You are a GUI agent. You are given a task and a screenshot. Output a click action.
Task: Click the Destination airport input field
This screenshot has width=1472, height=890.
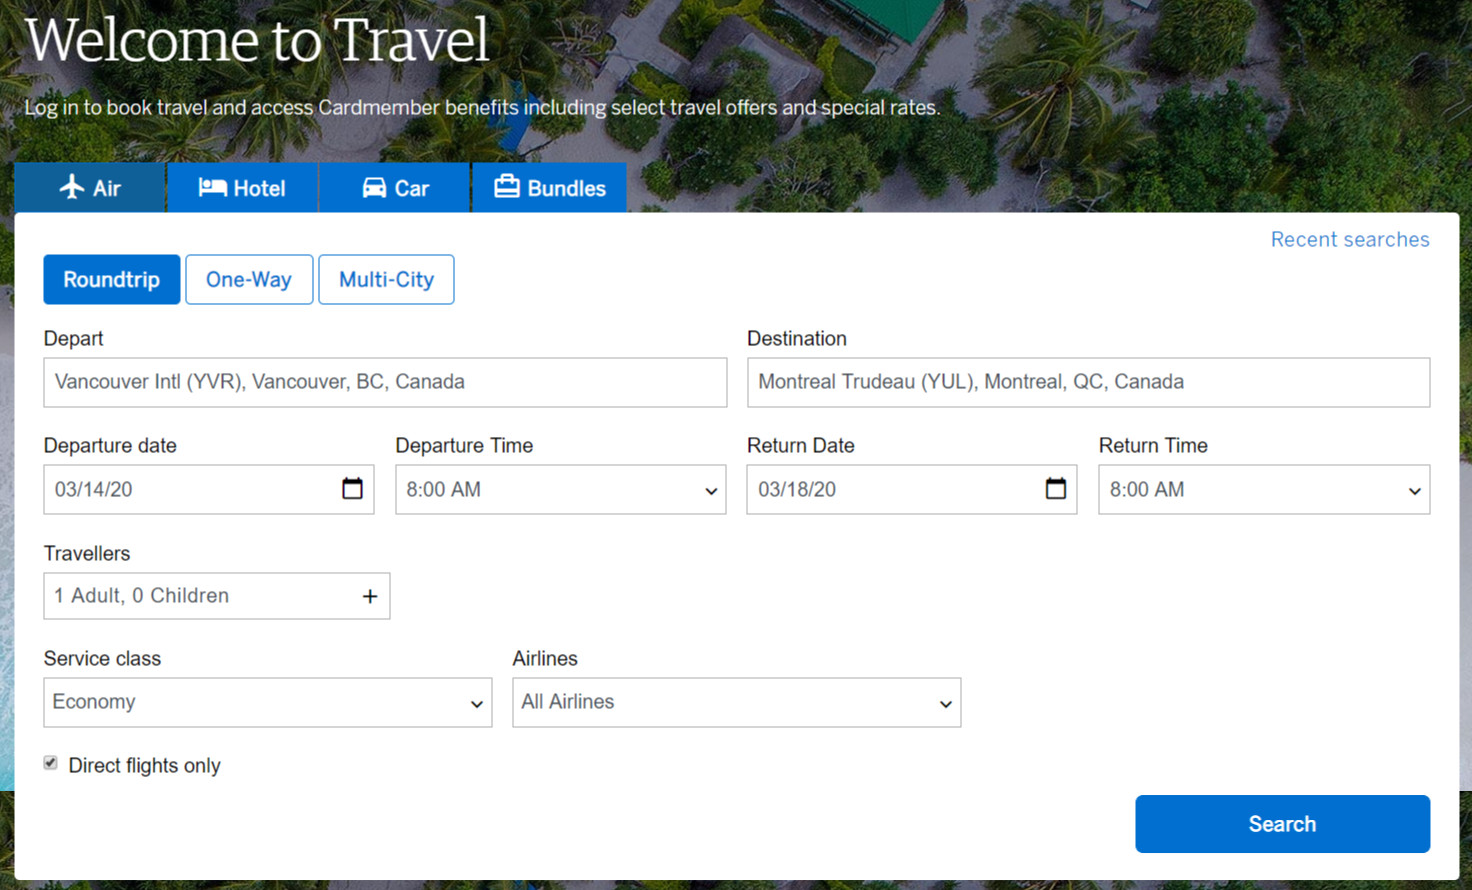coord(1088,383)
